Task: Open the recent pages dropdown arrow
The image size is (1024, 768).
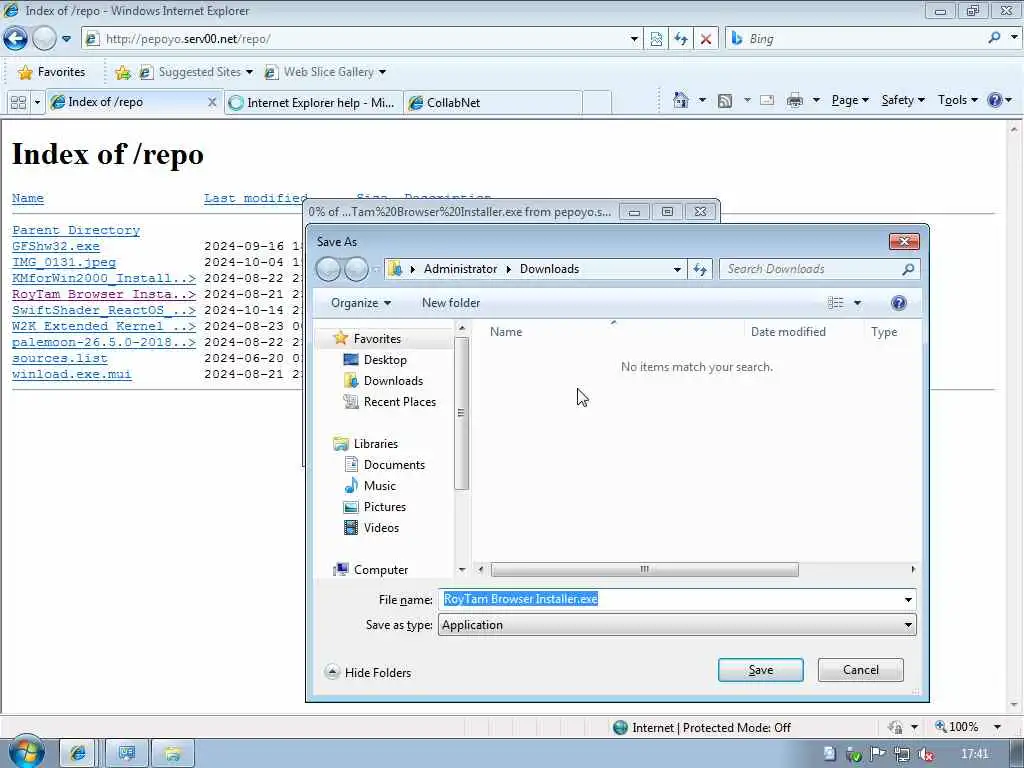Action: tap(66, 39)
